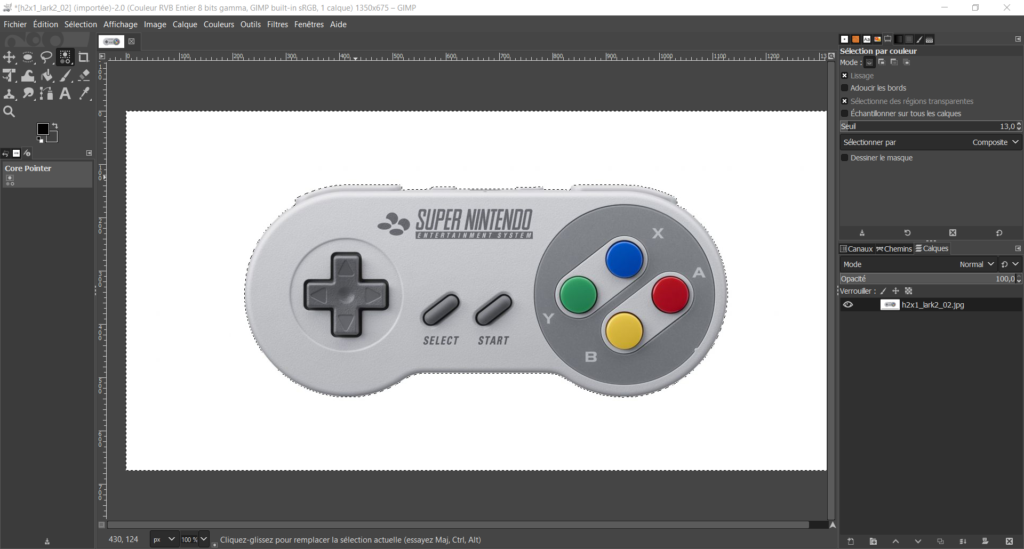Close the image tab next to thumbnail
1024x549 pixels.
131,41
